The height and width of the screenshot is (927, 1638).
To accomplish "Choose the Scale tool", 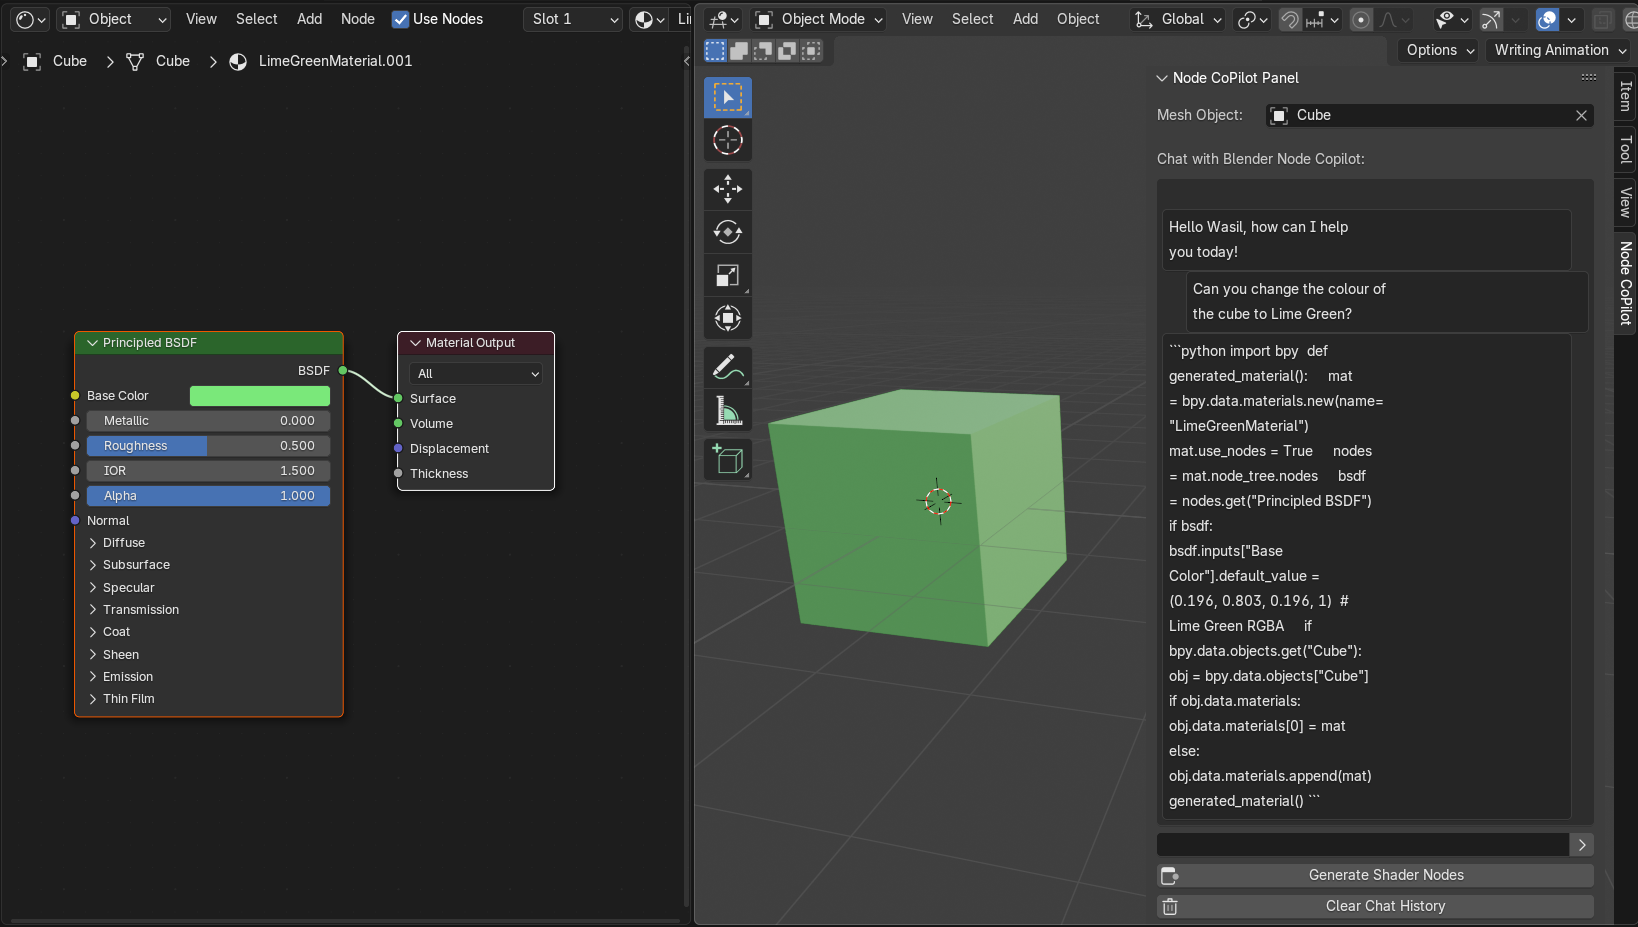I will (727, 276).
